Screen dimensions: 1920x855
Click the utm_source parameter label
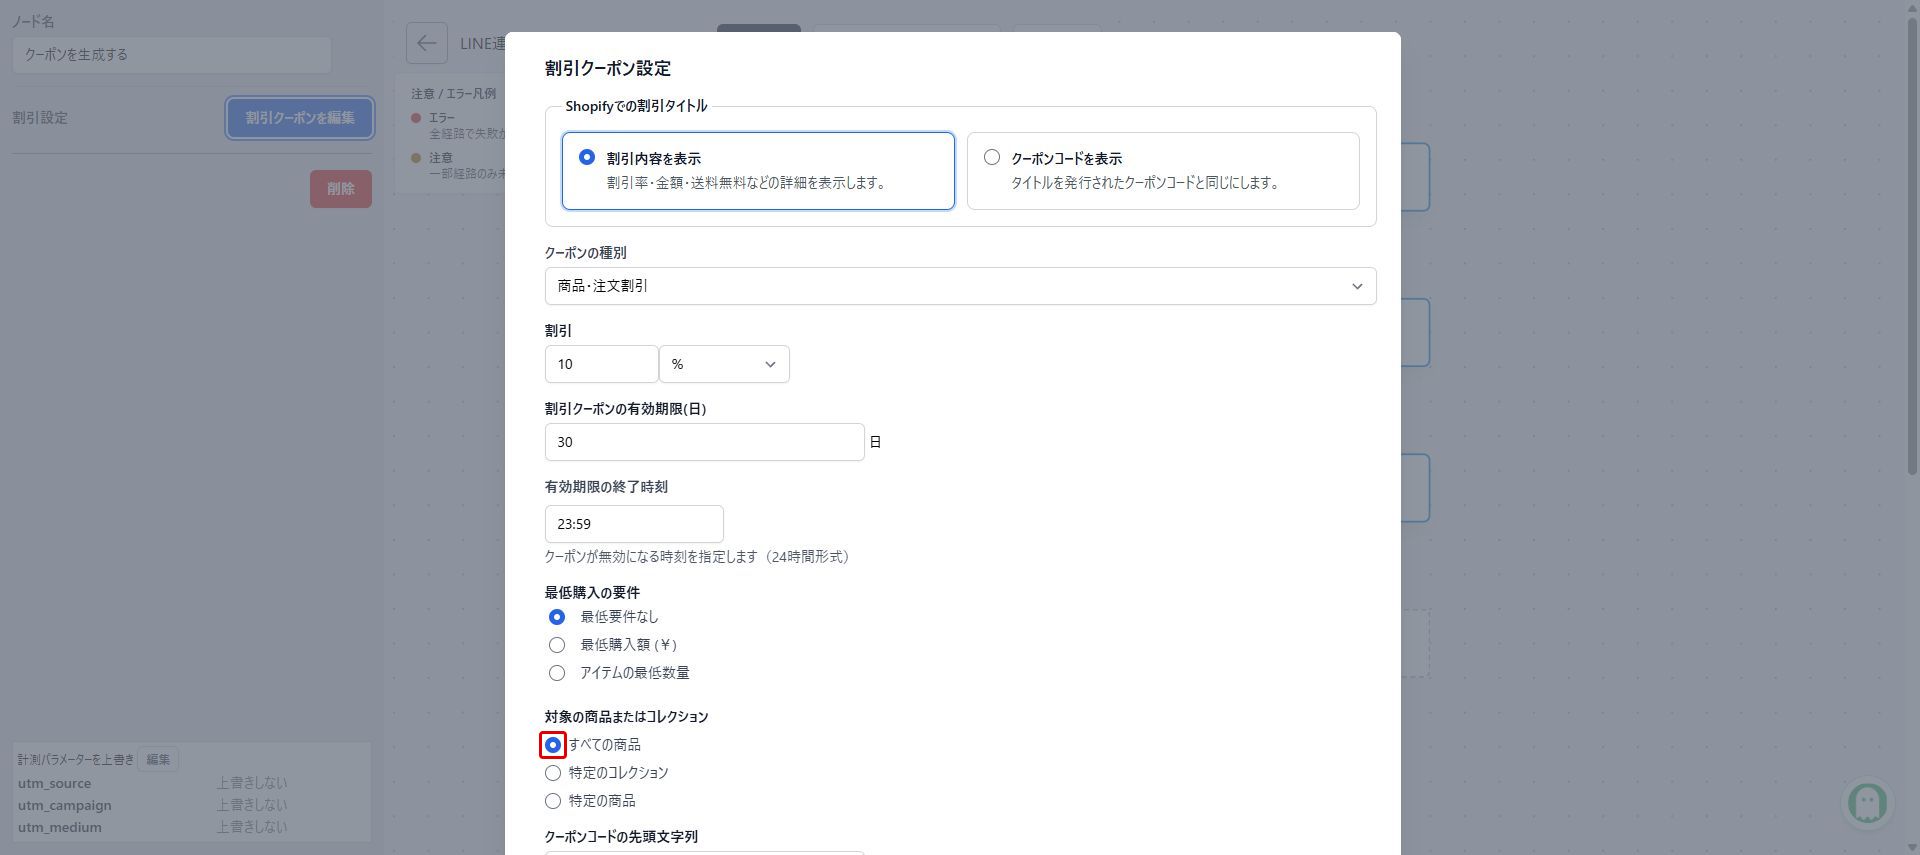[x=54, y=783]
